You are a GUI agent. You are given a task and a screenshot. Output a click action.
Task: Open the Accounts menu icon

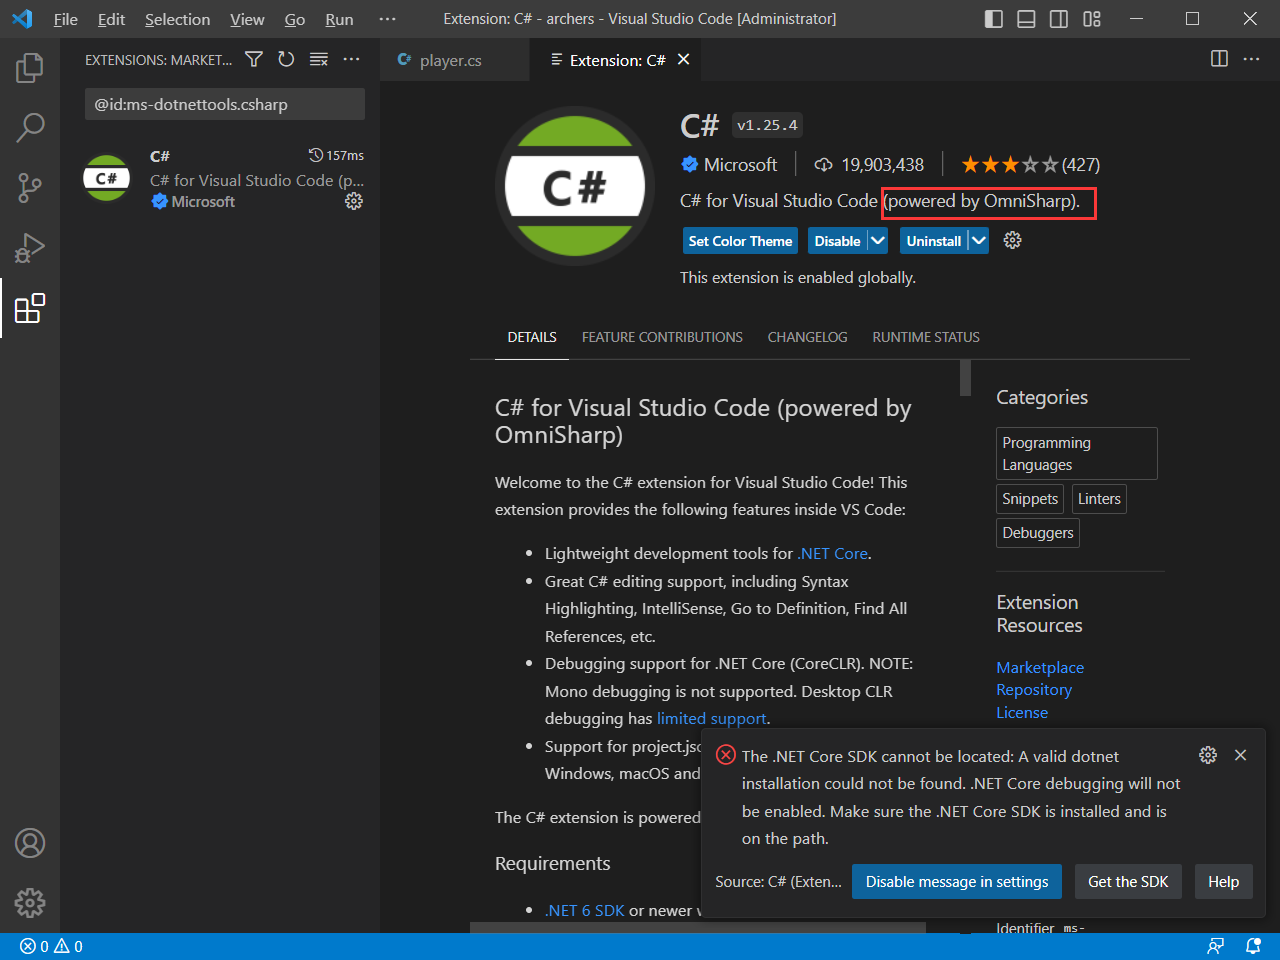(30, 843)
